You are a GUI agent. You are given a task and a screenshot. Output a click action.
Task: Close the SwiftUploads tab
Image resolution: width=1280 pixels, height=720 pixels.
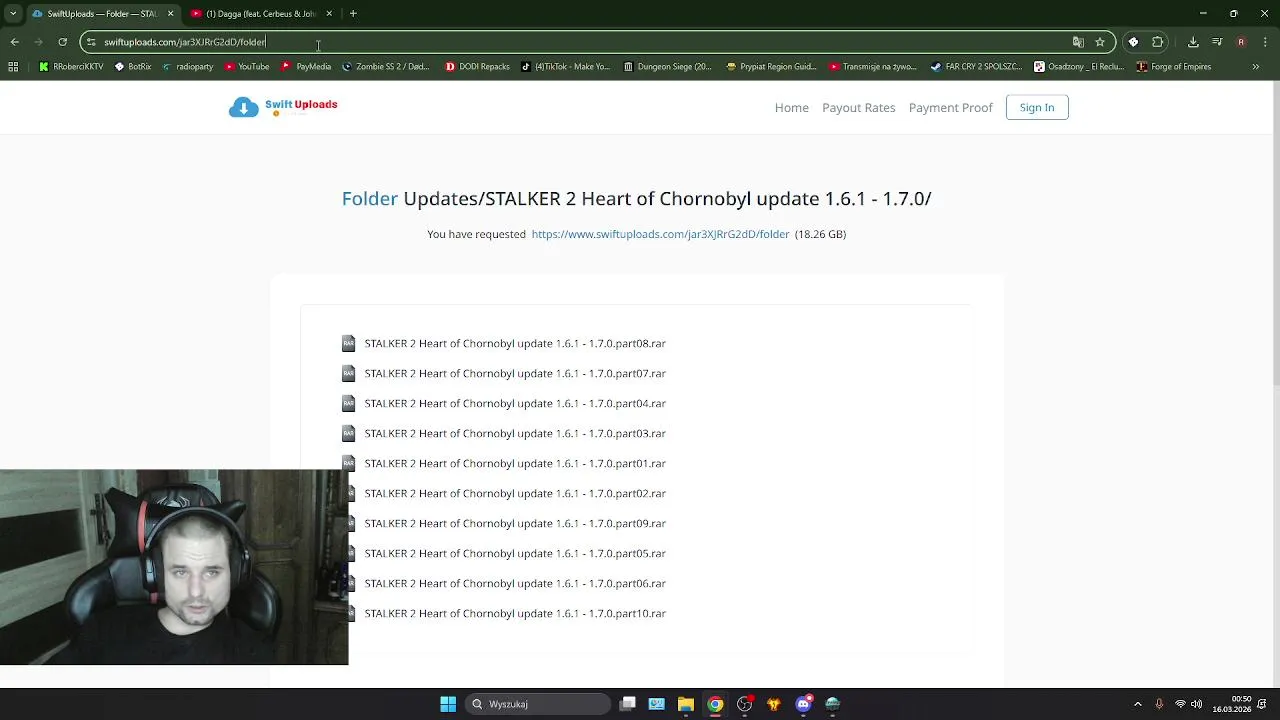(170, 14)
